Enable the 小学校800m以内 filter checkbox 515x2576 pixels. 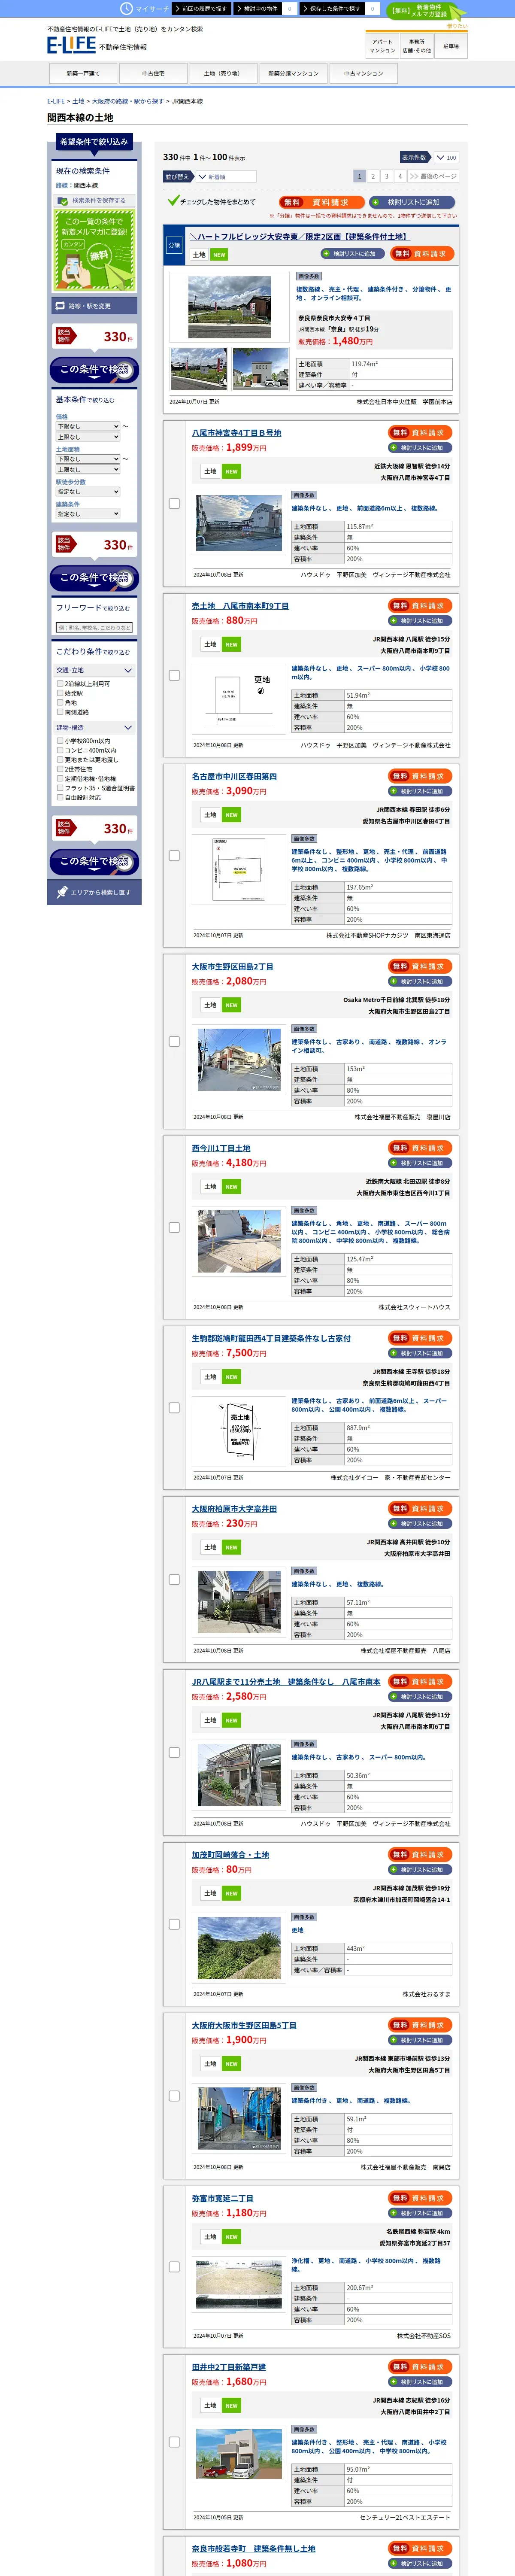pyautogui.click(x=60, y=741)
